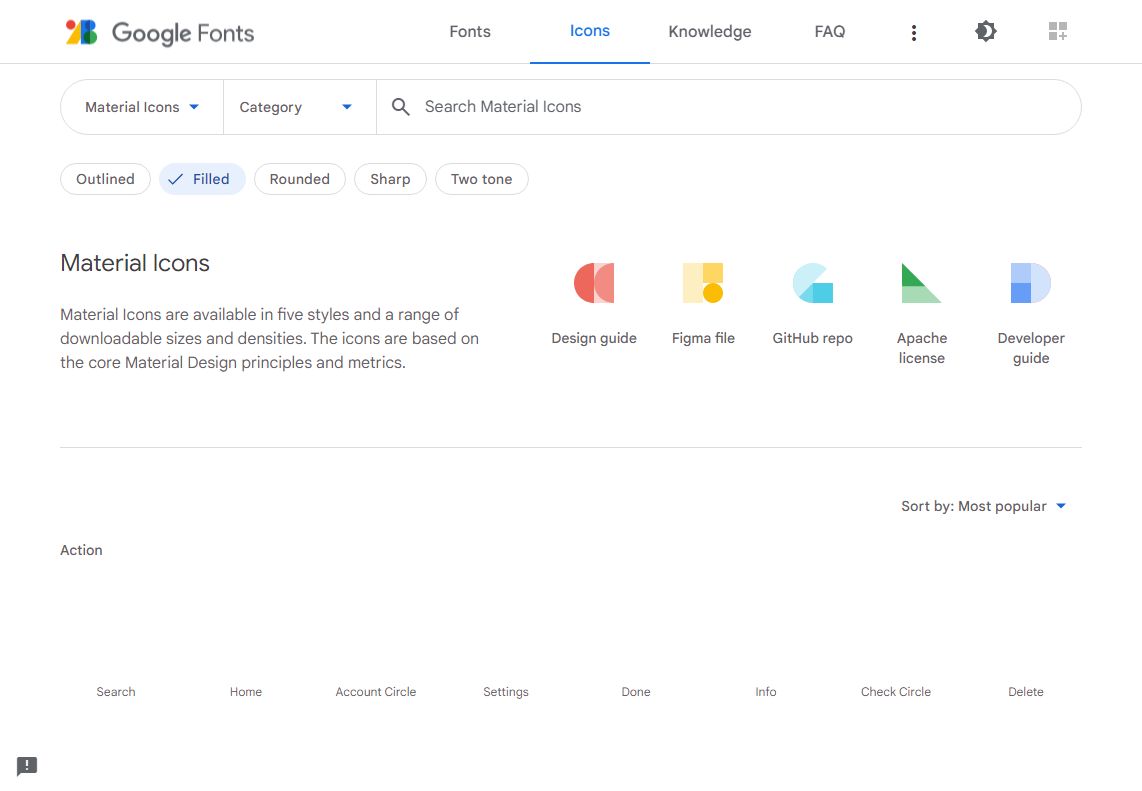The image size is (1142, 791).
Task: Focus the Search Material Icons field
Action: coord(728,107)
